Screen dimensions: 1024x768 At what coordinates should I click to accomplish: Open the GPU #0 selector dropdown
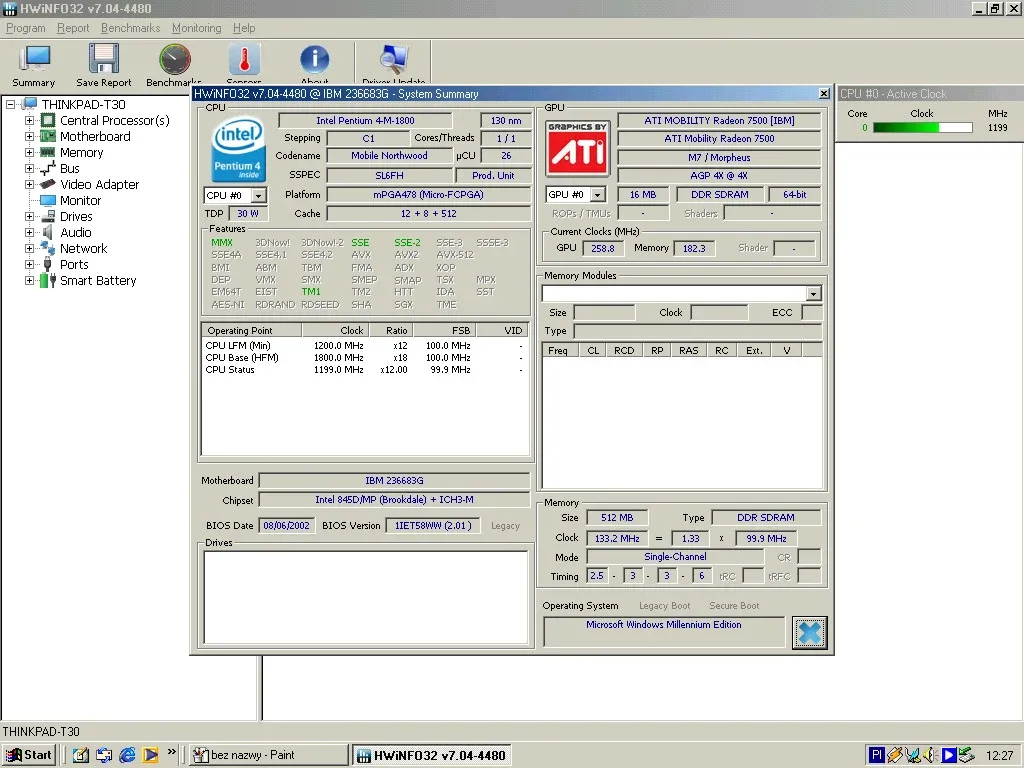(x=598, y=195)
